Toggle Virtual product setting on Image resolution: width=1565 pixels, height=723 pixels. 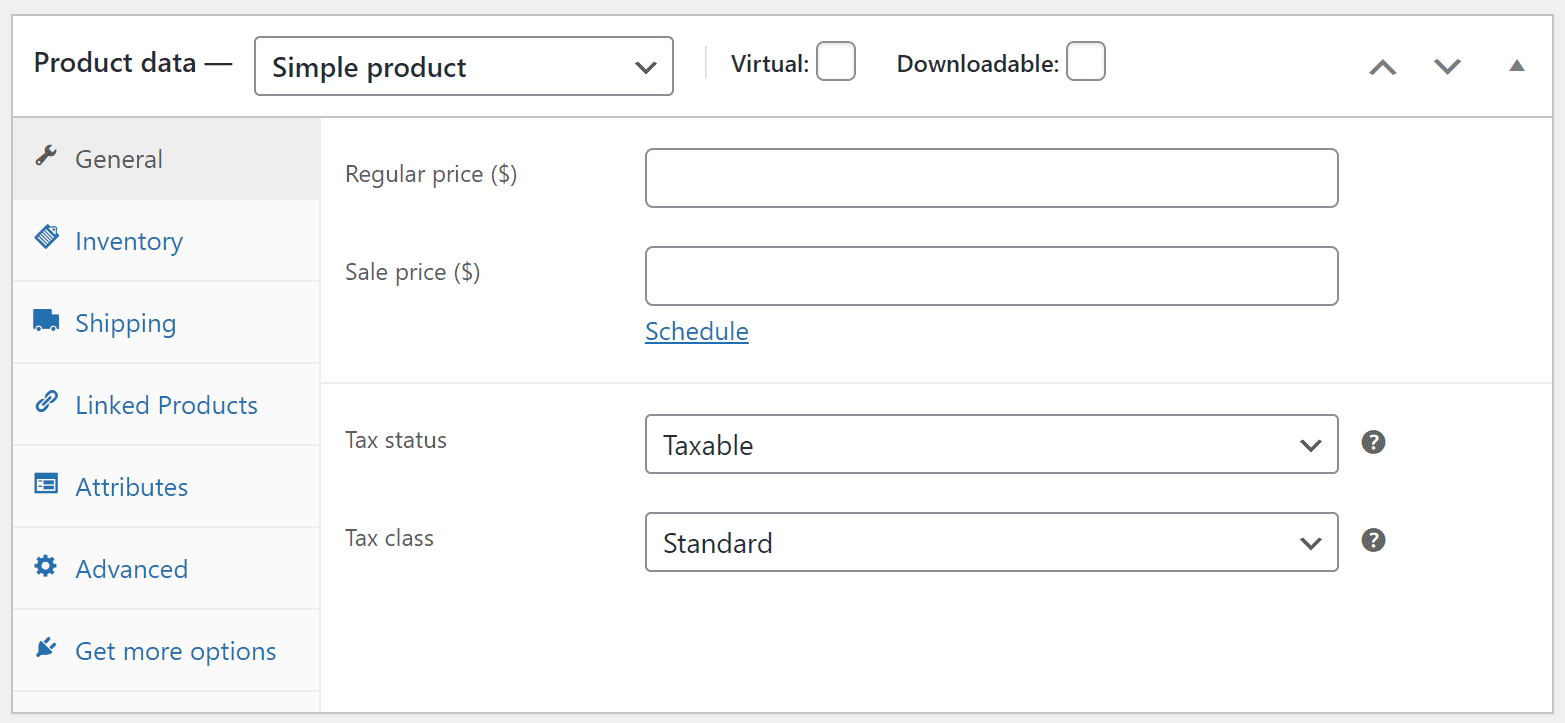pos(836,61)
